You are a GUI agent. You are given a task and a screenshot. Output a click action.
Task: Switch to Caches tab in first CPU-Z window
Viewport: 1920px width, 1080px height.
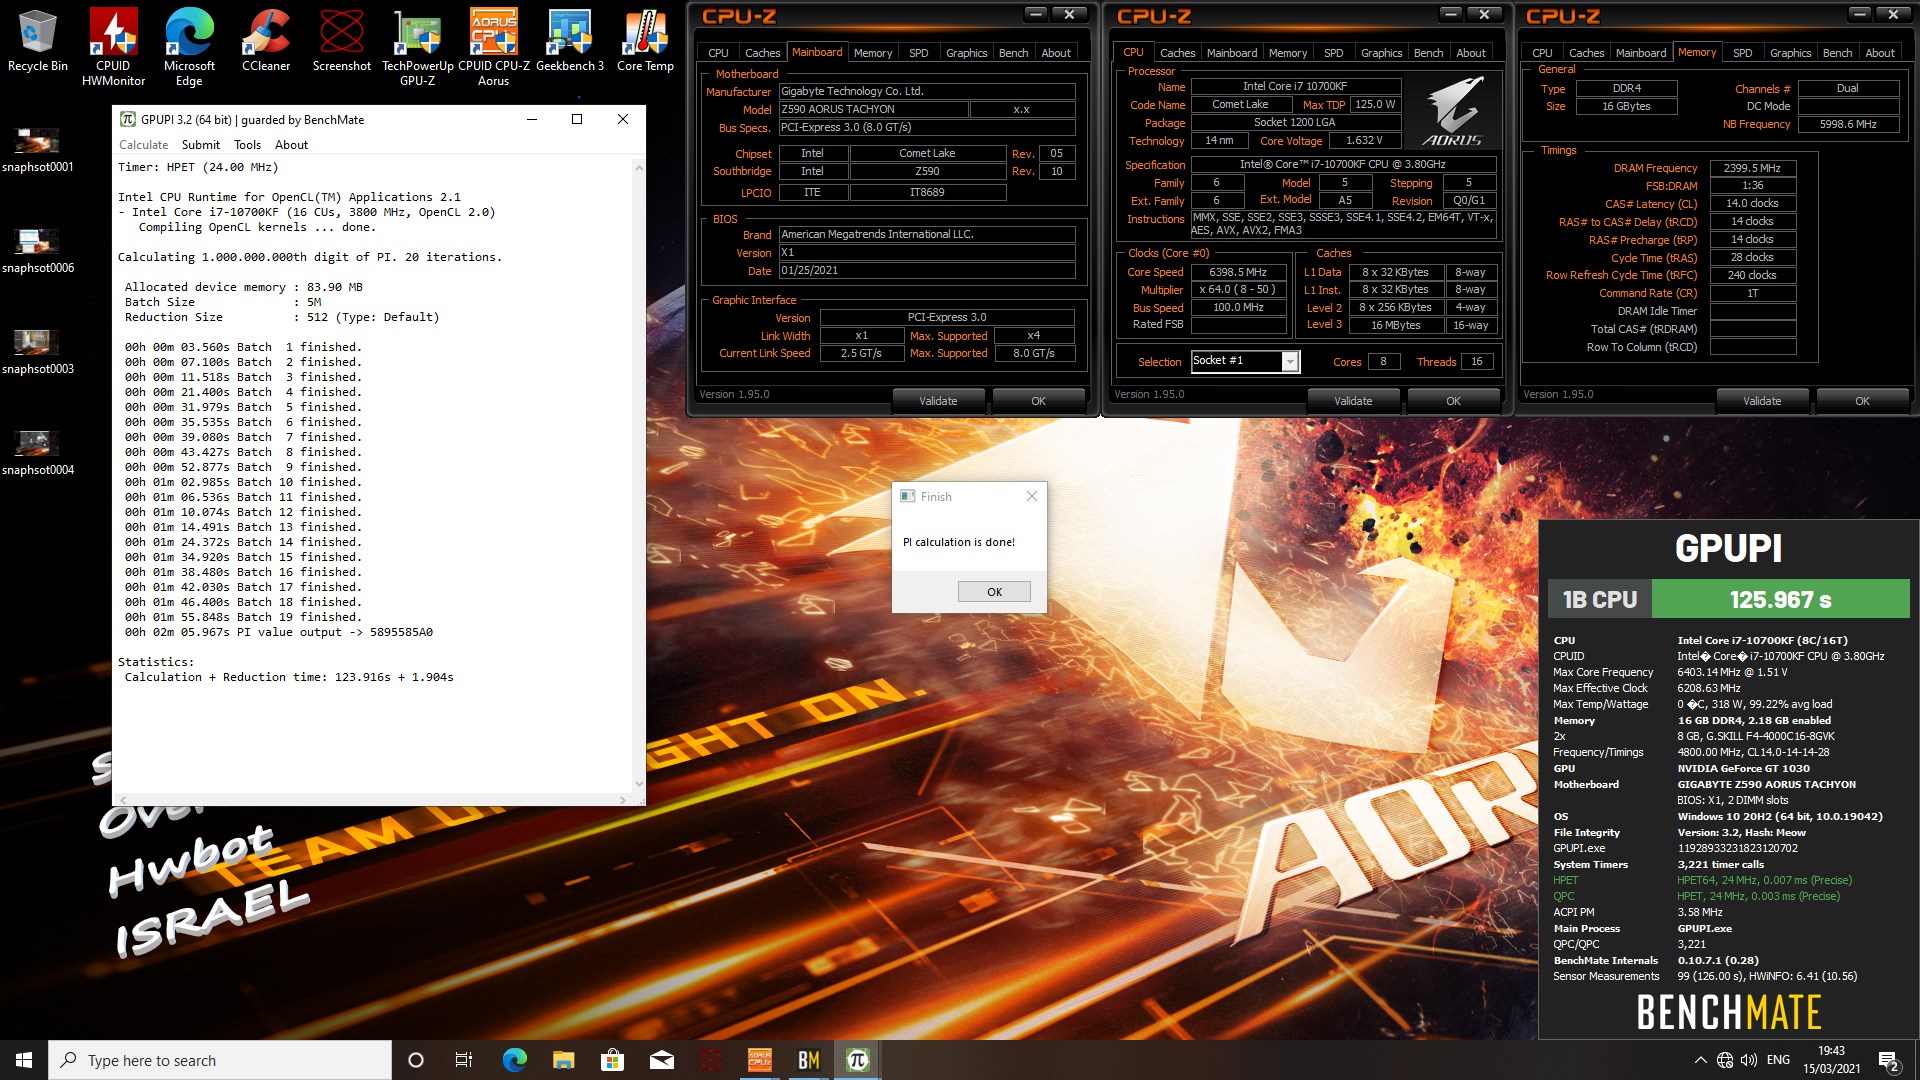762,53
